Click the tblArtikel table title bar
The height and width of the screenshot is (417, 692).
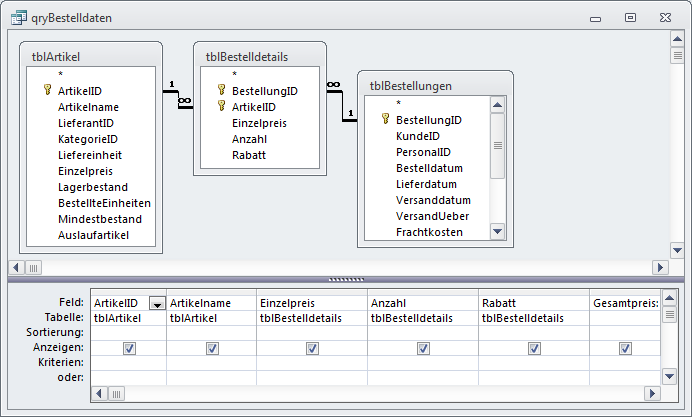click(90, 56)
